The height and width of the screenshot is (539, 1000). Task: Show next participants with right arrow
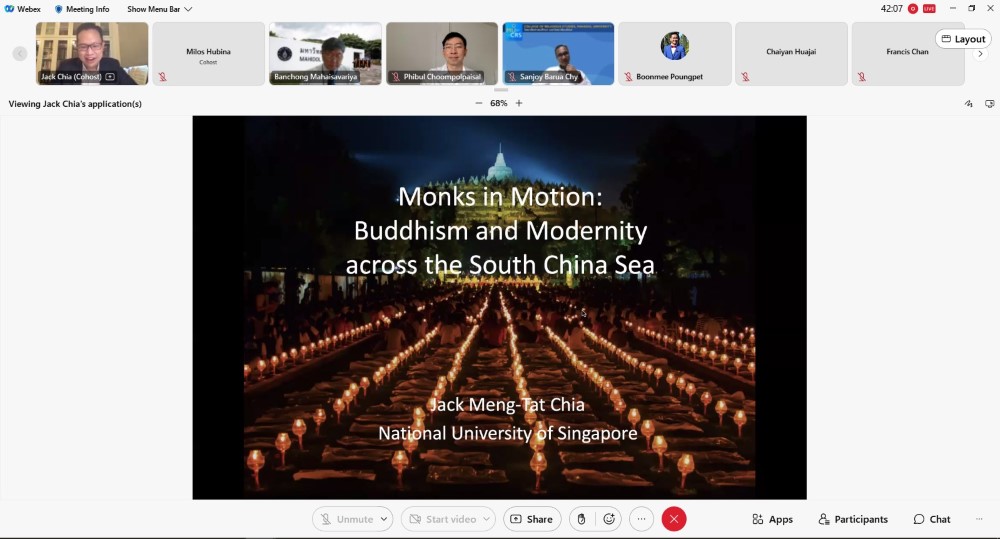tap(980, 54)
